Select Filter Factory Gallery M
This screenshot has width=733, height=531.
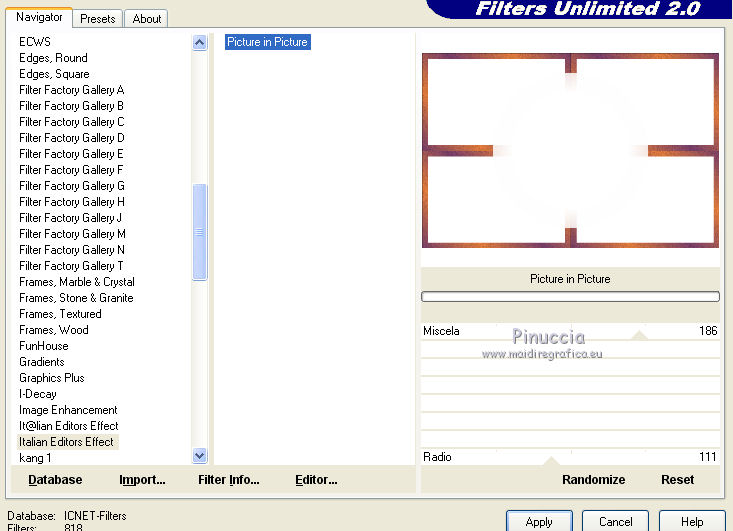pyautogui.click(x=72, y=234)
